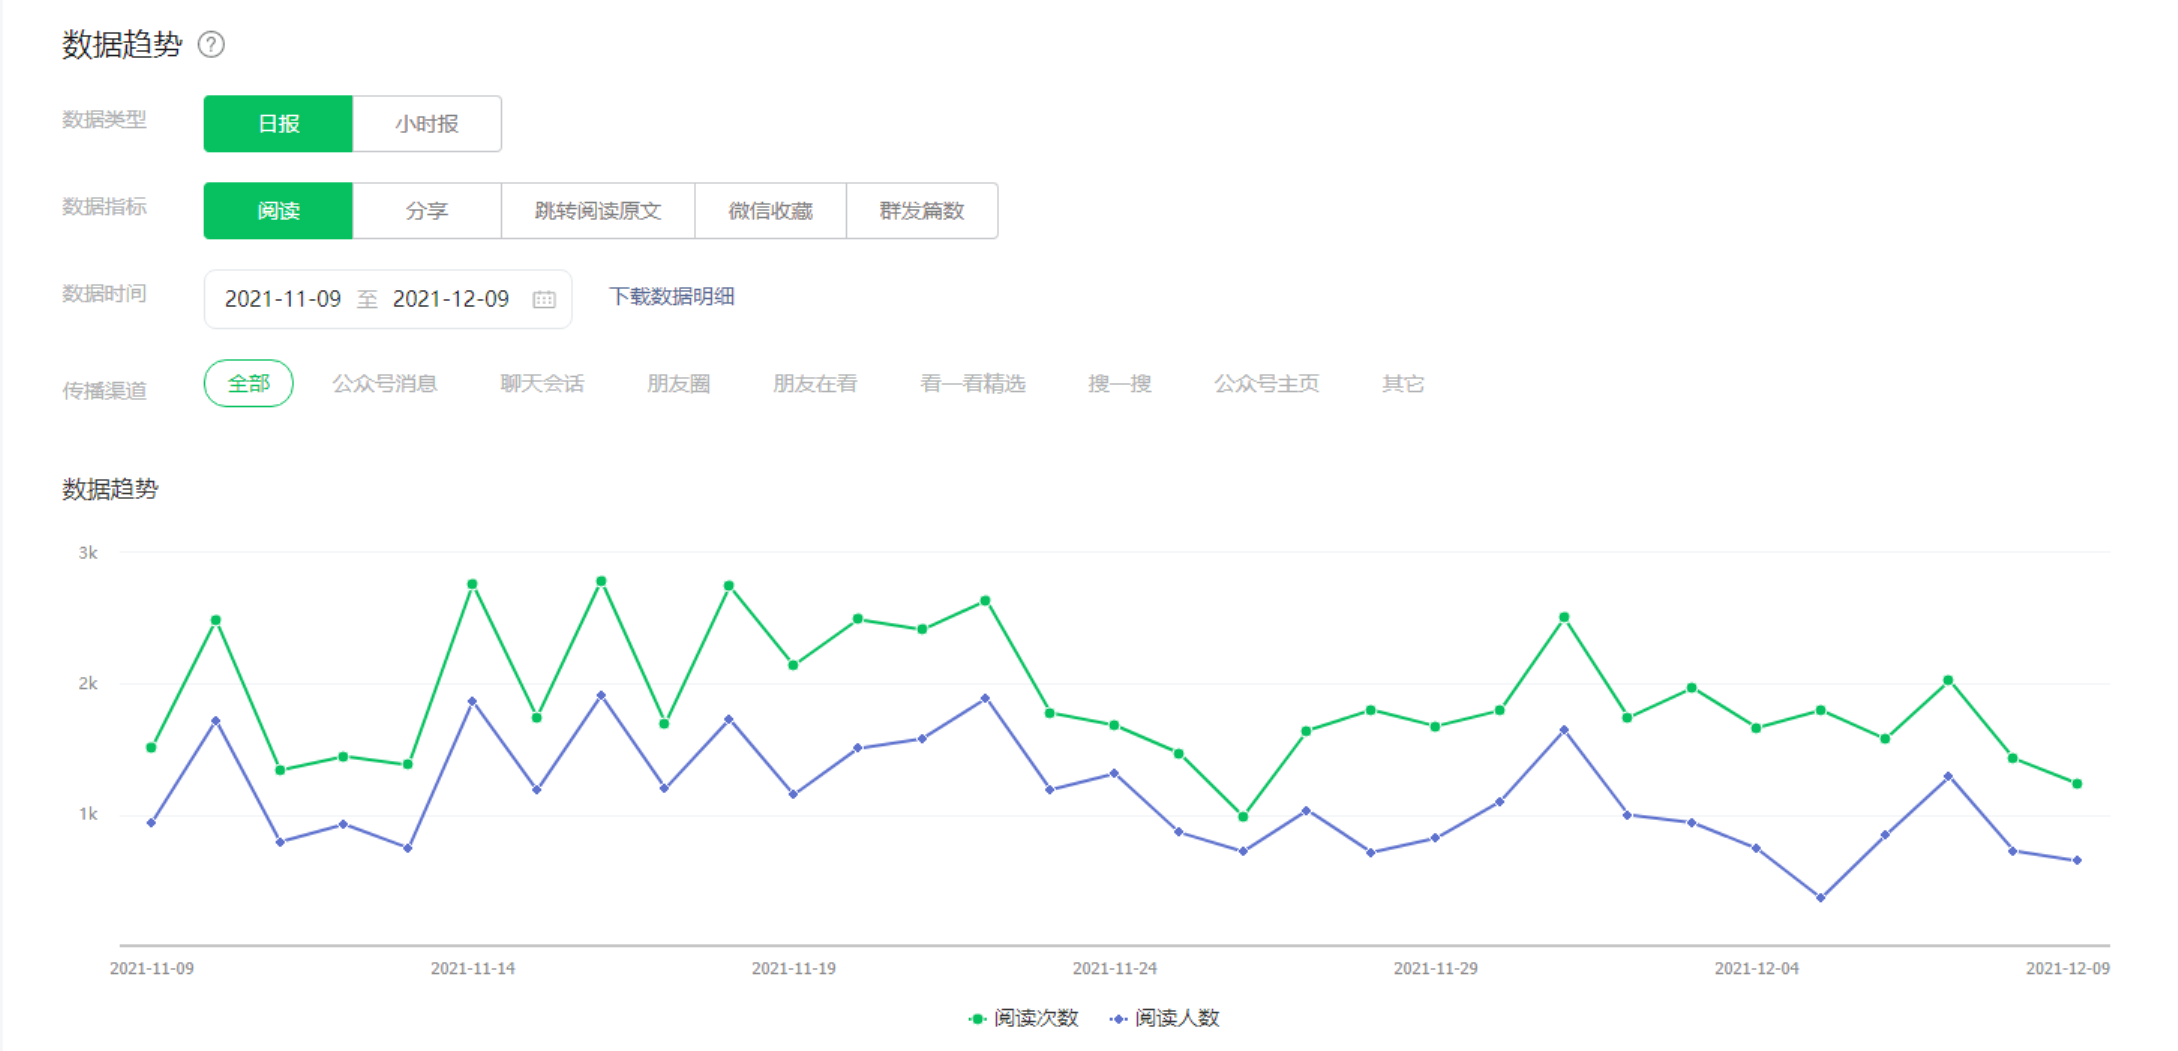Image resolution: width=2178 pixels, height=1051 pixels.
Task: Filter by 公众号主页 channel
Action: (x=1267, y=384)
